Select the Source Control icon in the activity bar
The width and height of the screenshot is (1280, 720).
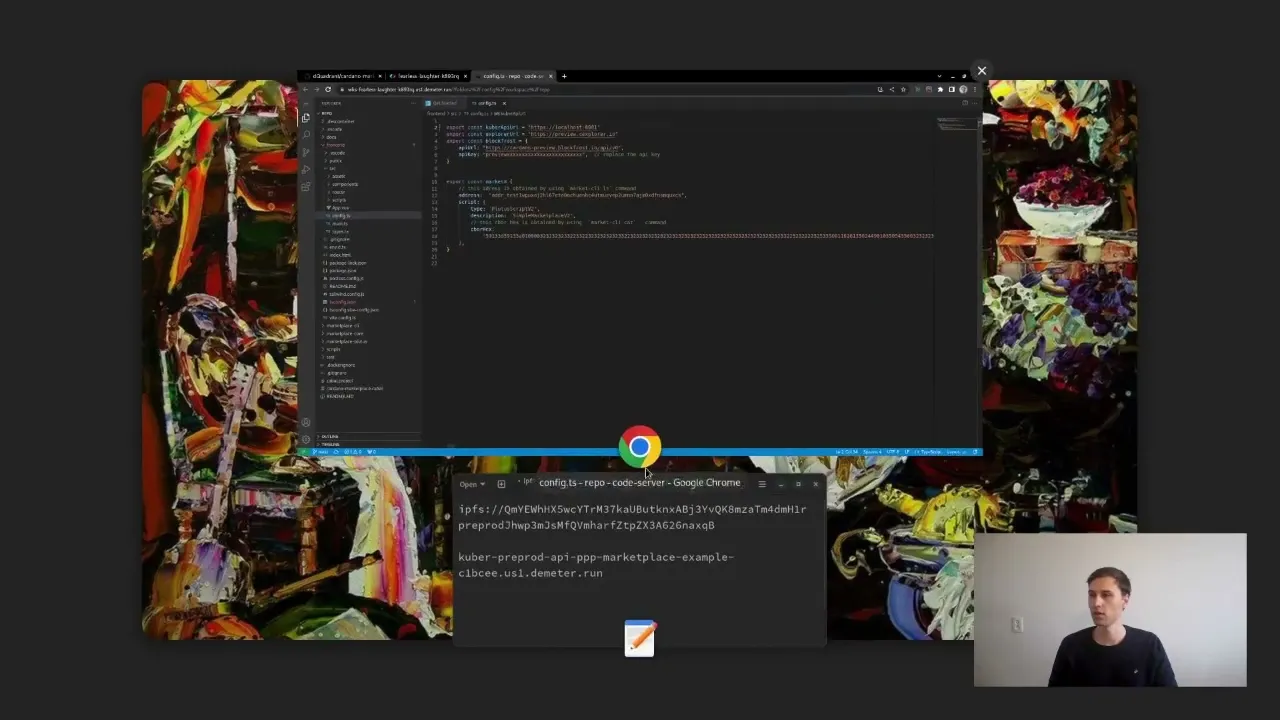(x=306, y=150)
